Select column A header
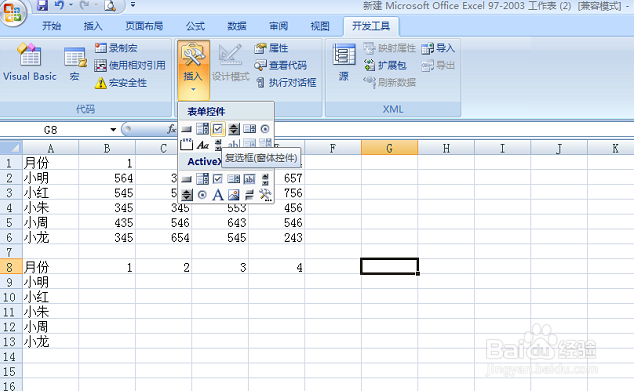This screenshot has width=634, height=391. tap(51, 148)
